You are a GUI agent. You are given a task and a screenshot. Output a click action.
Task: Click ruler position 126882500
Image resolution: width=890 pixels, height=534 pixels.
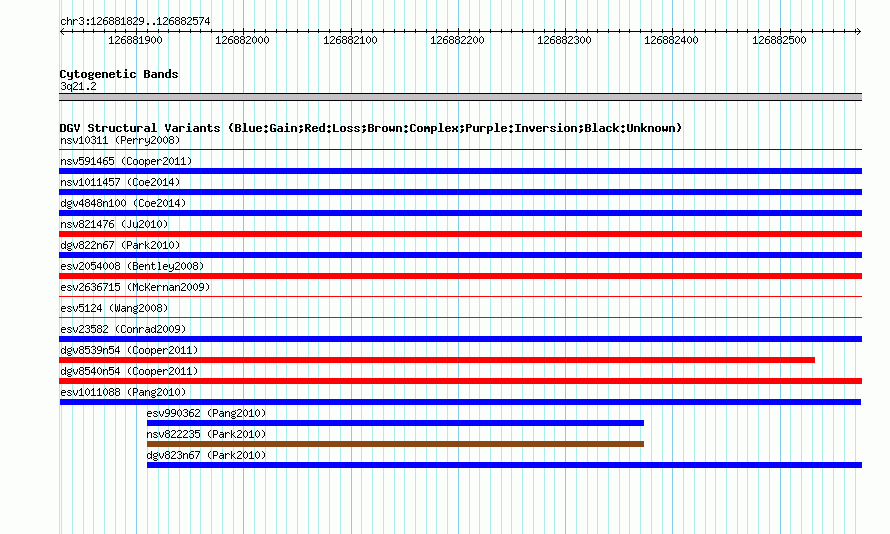pos(779,40)
